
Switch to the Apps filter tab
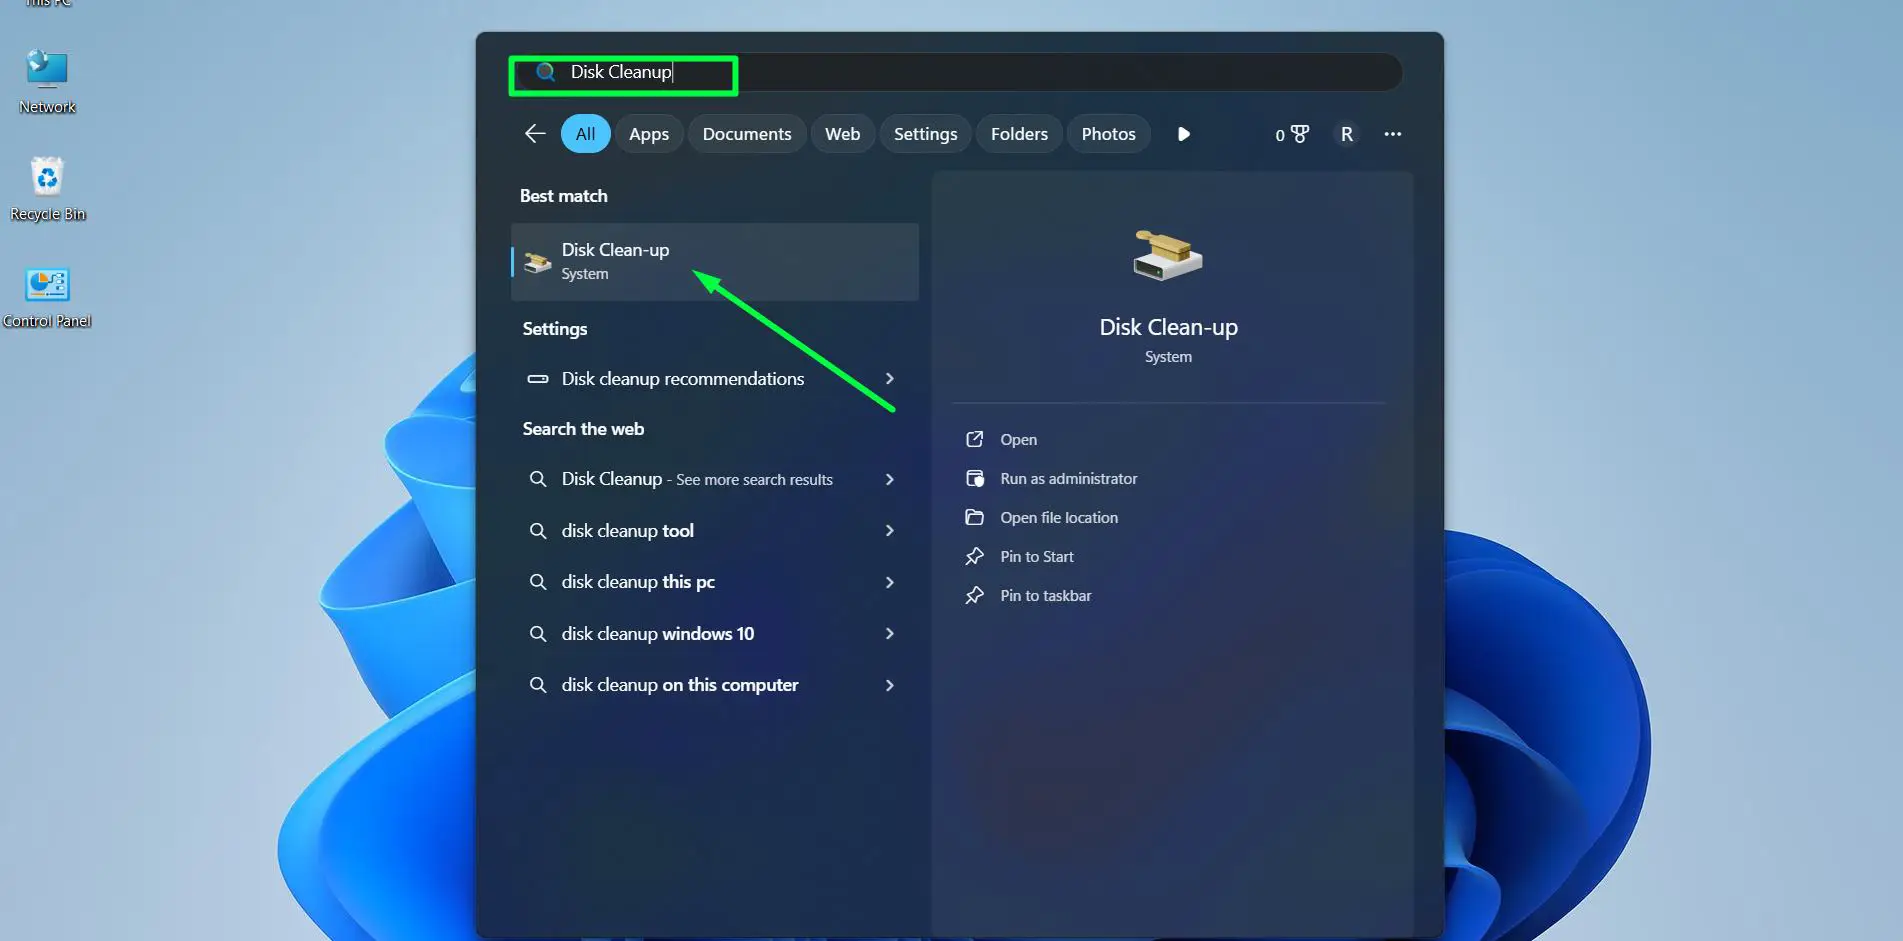click(648, 133)
